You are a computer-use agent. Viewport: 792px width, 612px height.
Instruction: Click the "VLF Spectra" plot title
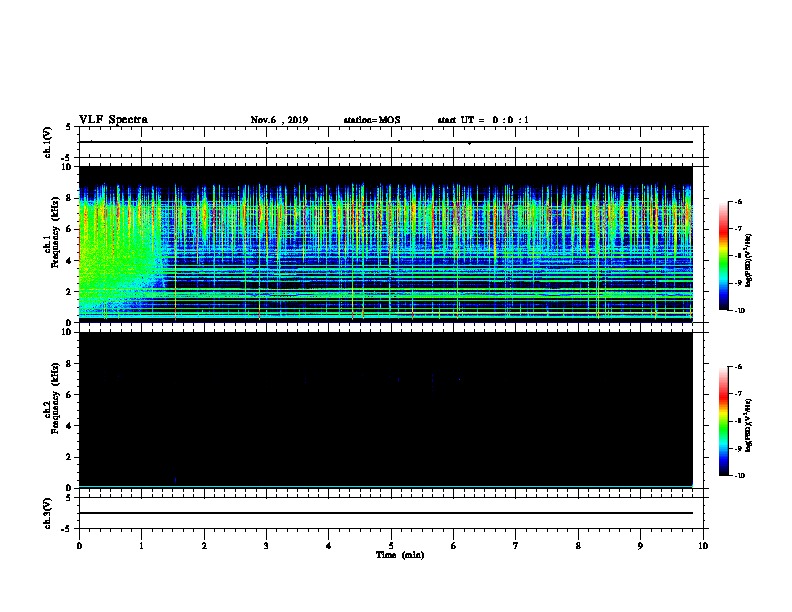point(113,120)
